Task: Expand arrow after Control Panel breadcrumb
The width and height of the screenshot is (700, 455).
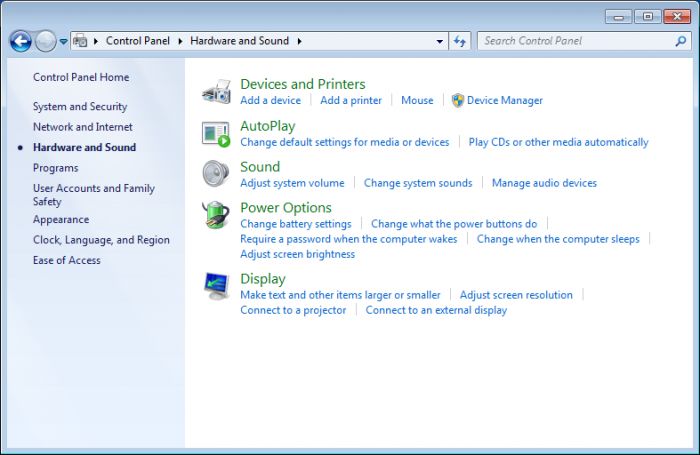Action: (180, 41)
